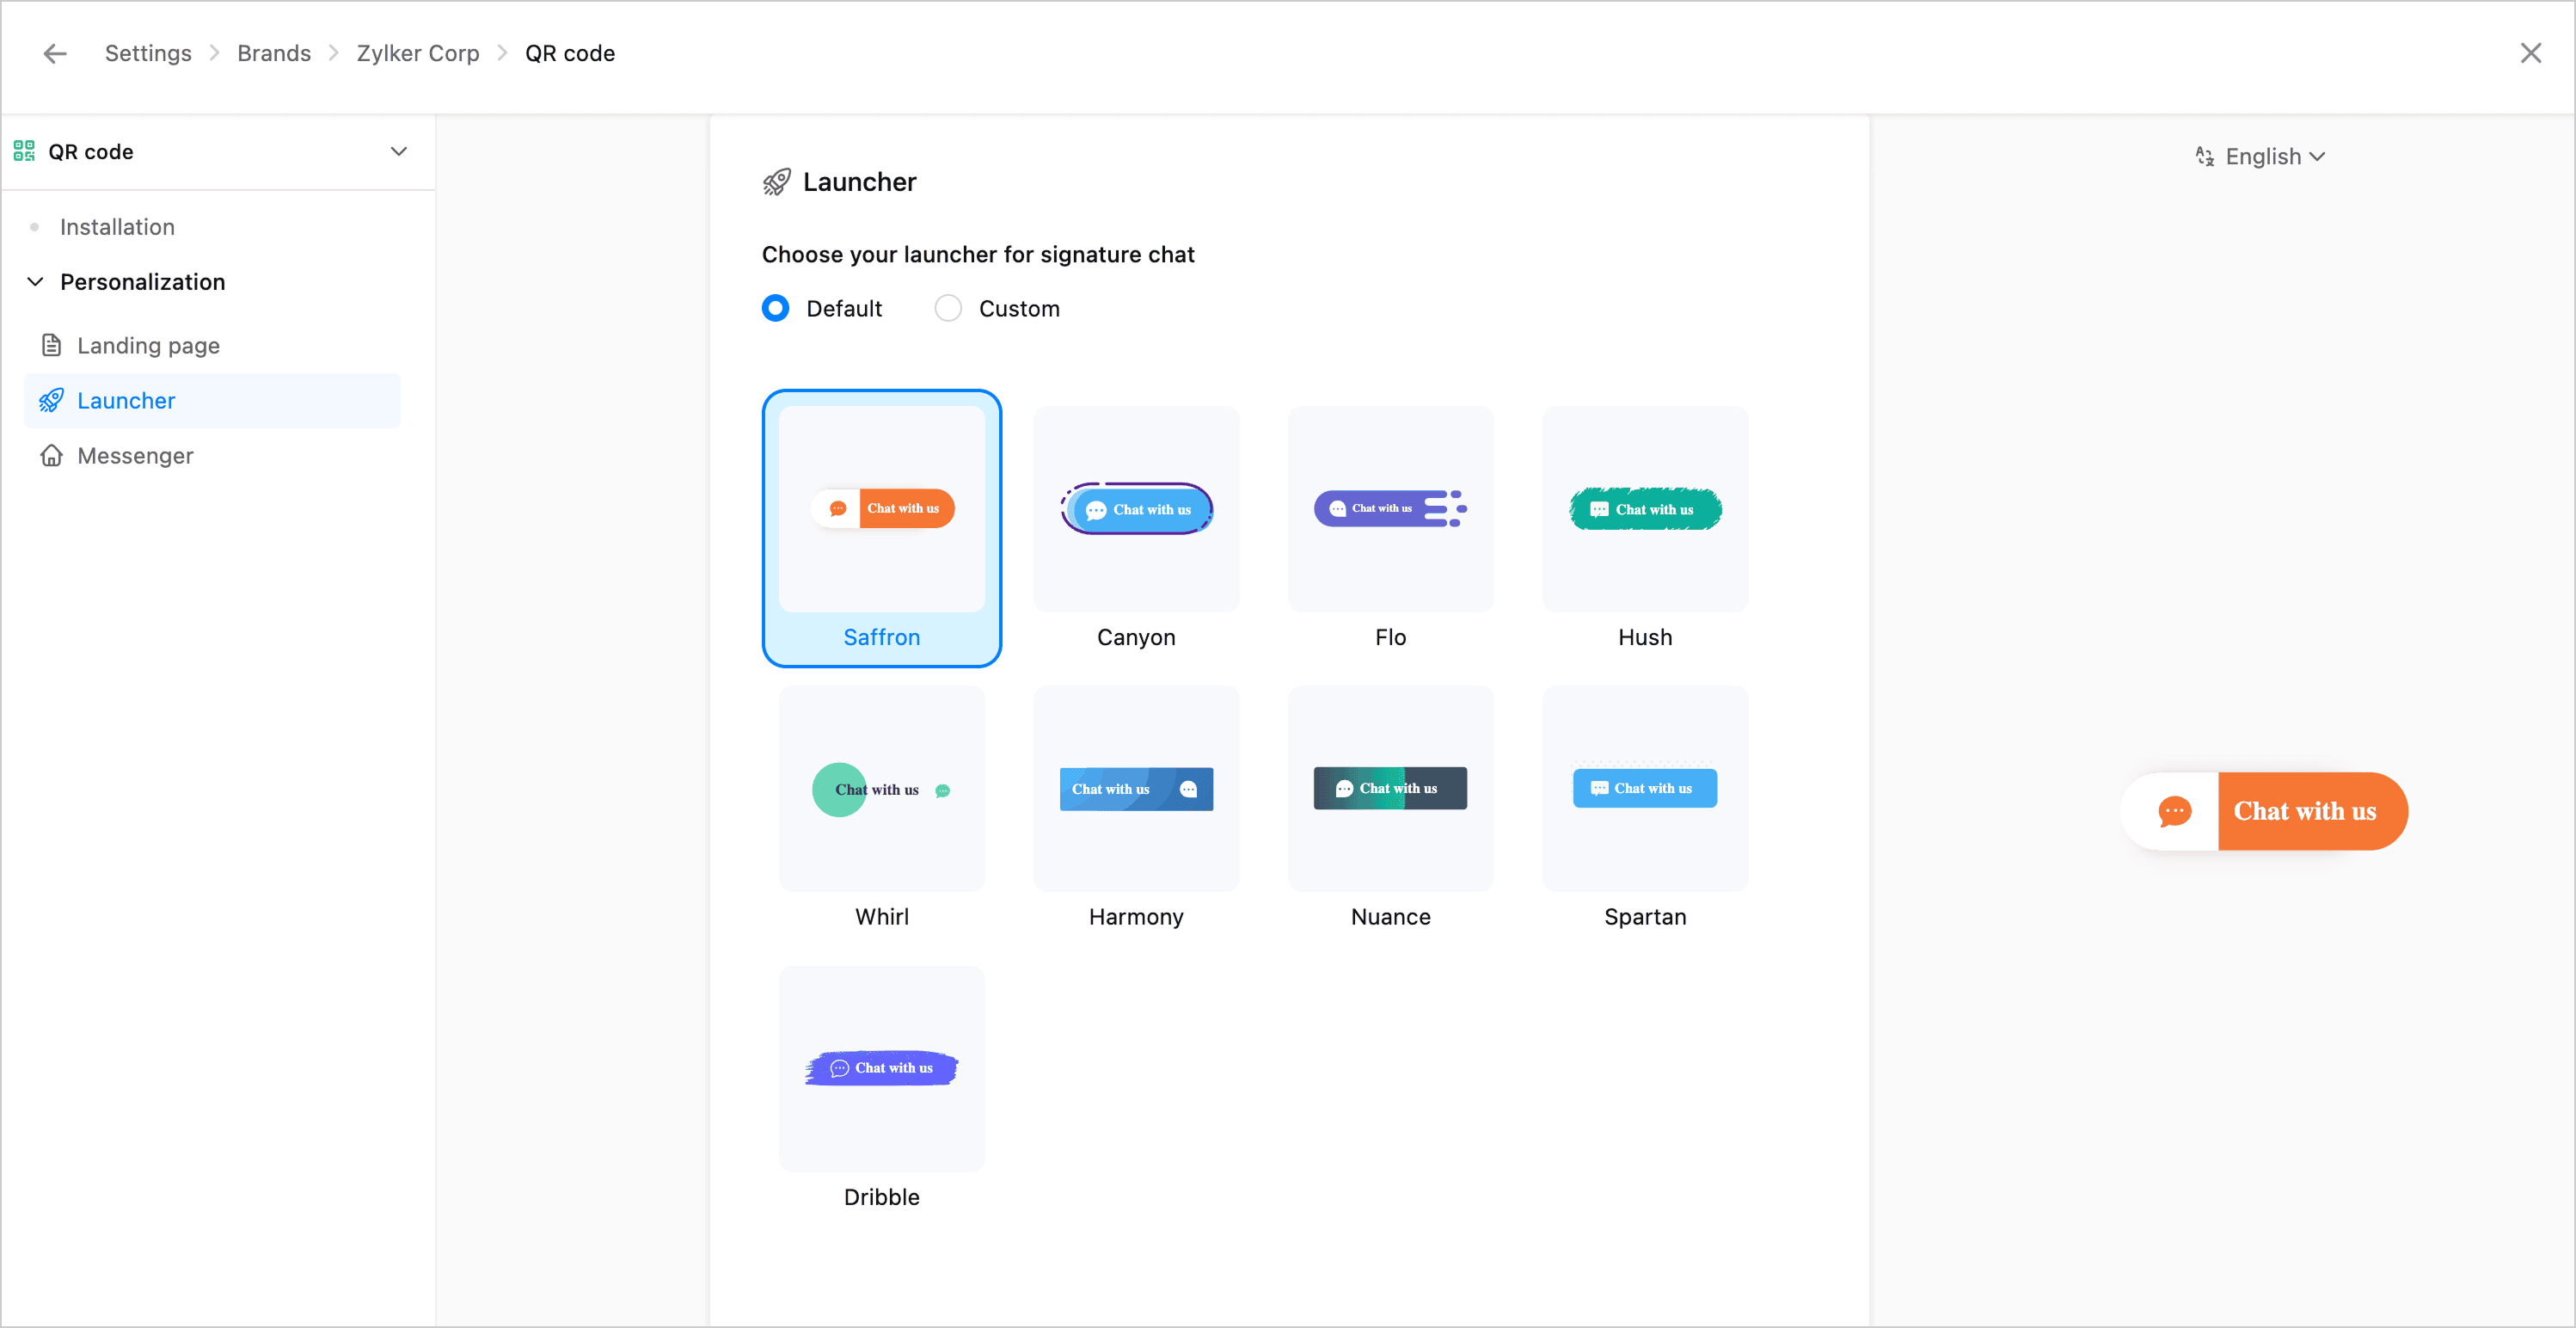Expand the QR code dropdown chevron
The image size is (2576, 1328).
coord(398,151)
